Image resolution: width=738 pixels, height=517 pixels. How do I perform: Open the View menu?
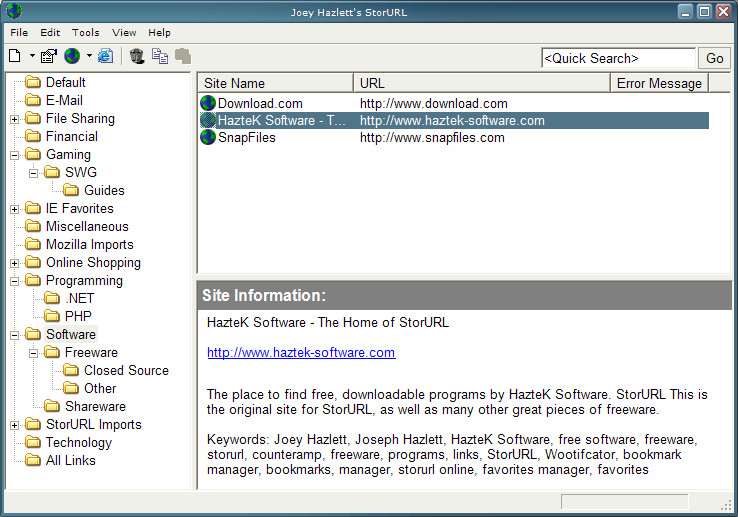[x=124, y=32]
